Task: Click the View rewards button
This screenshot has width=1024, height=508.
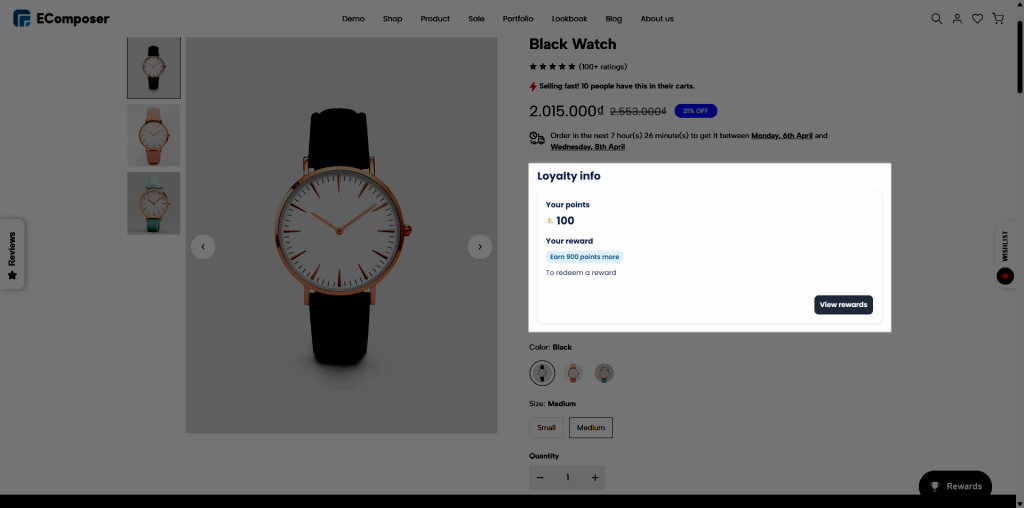Action: [843, 304]
